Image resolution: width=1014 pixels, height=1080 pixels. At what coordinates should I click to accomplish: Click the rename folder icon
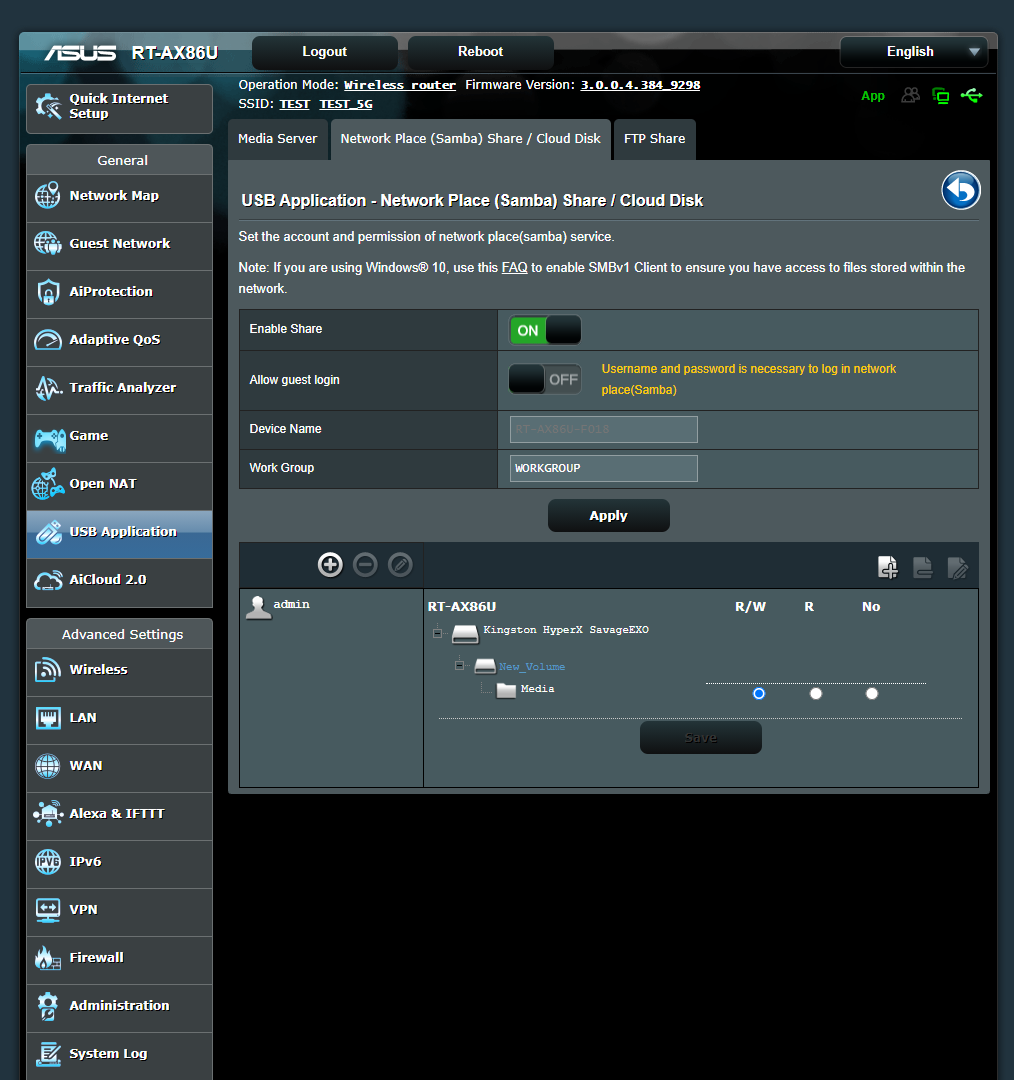pos(958,568)
